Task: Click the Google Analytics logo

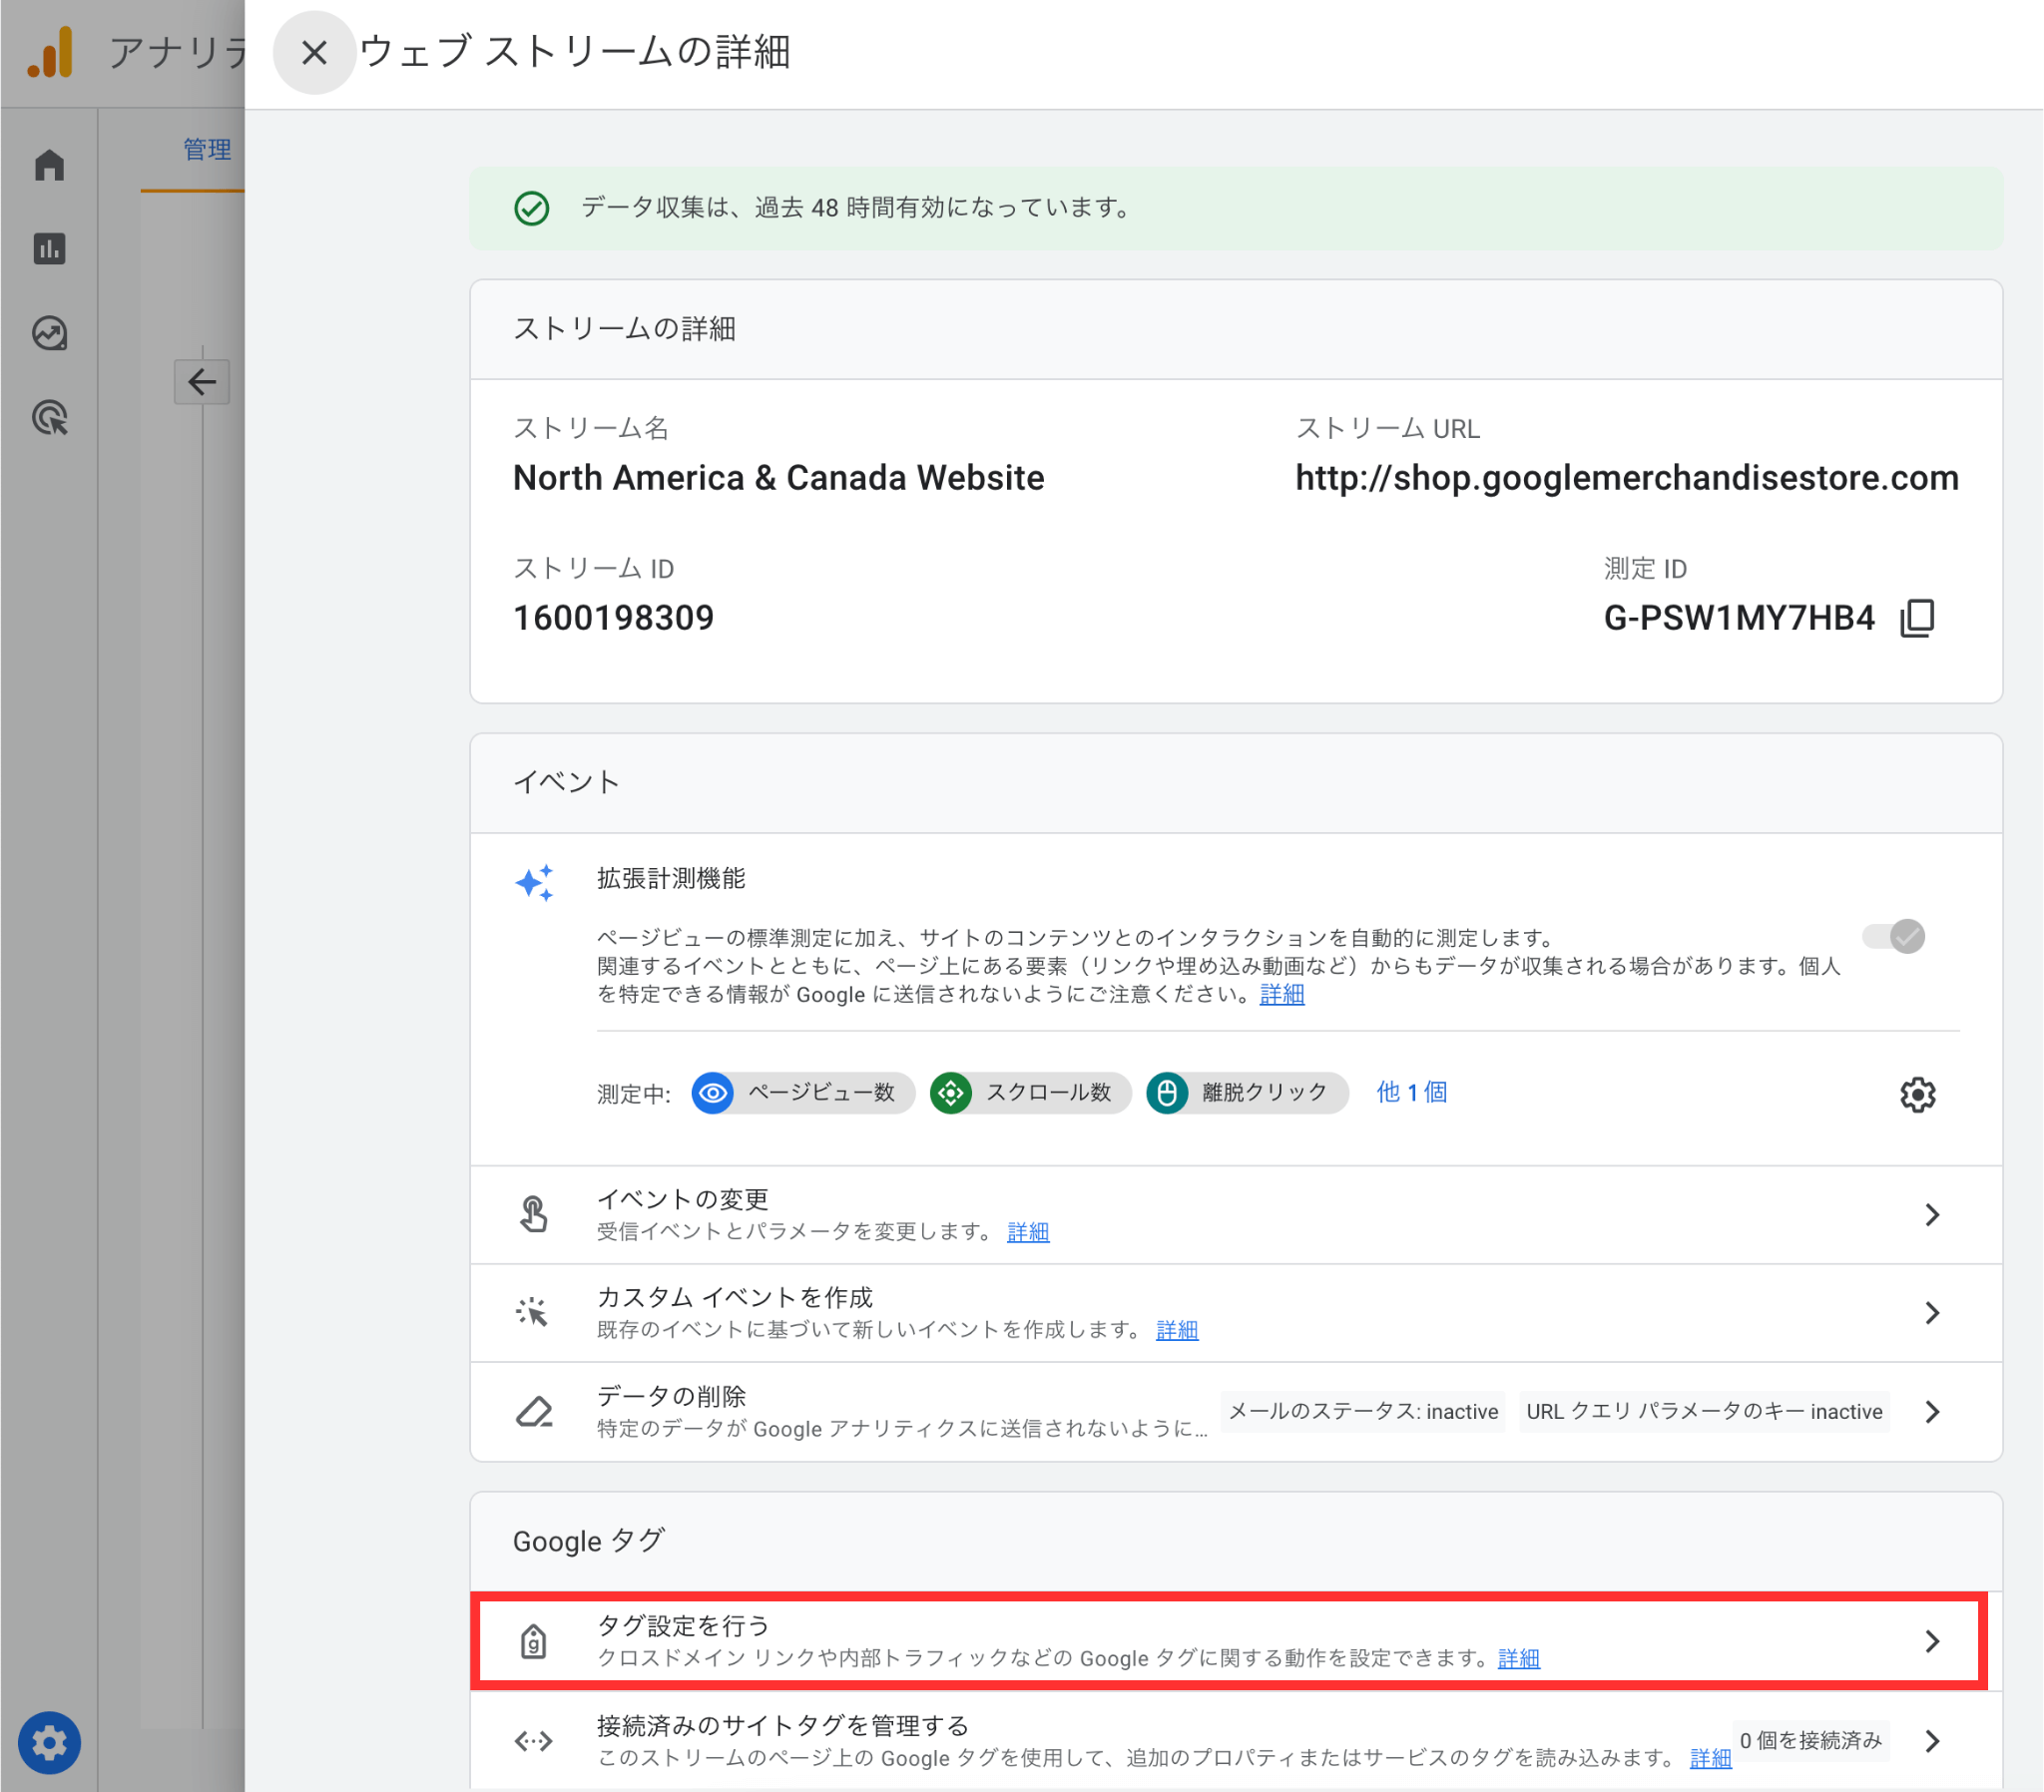Action: 50,52
